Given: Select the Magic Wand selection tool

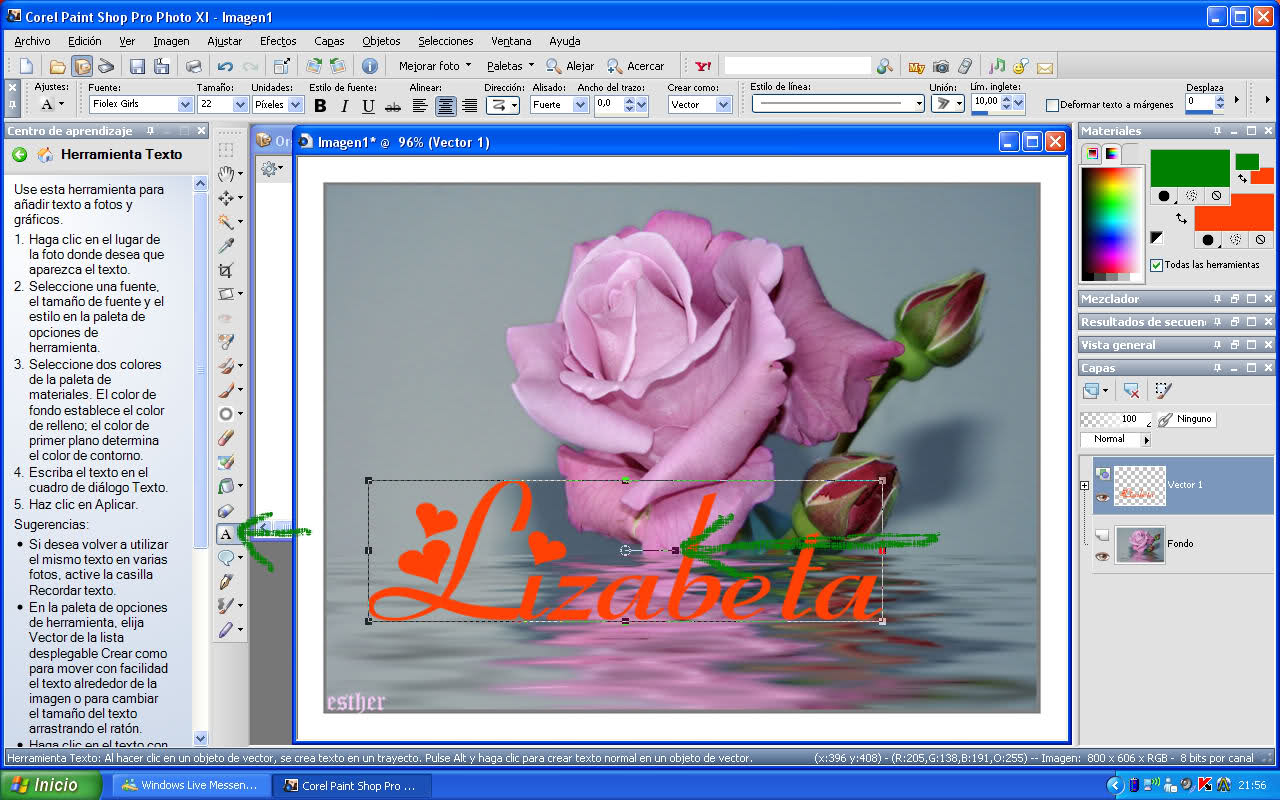Looking at the screenshot, I should pos(227,222).
